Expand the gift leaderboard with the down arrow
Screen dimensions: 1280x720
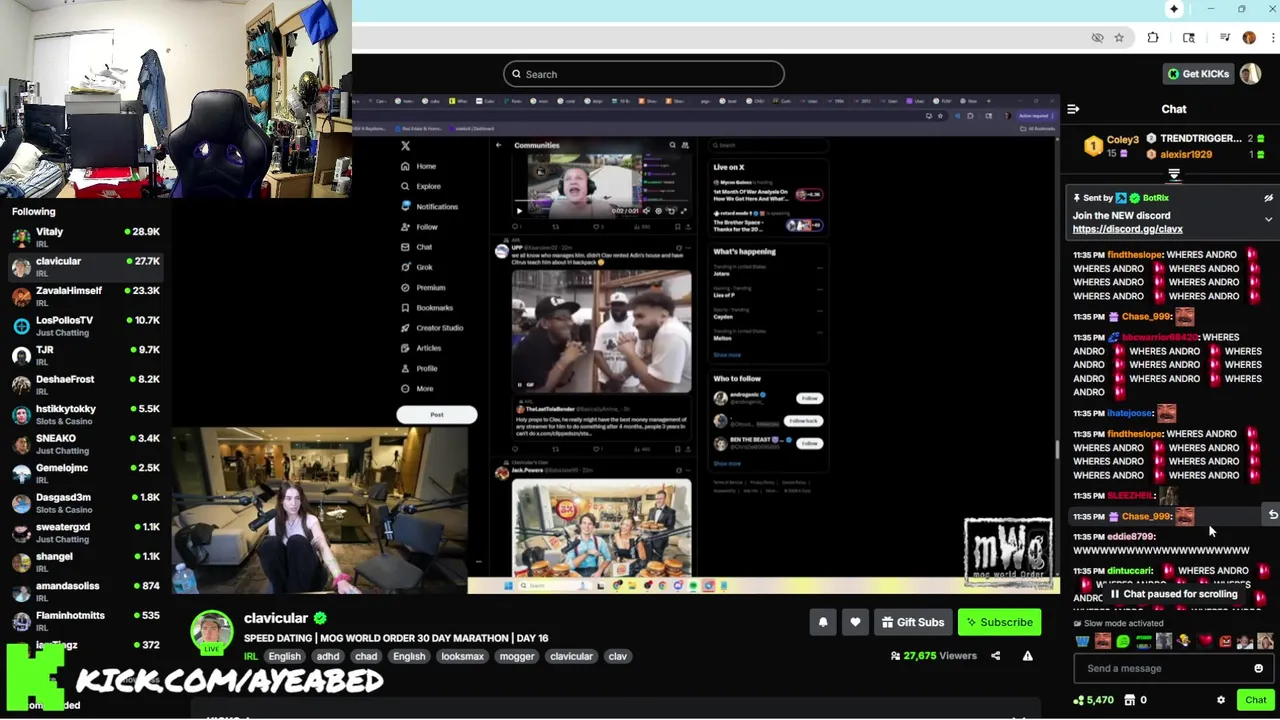1174,175
